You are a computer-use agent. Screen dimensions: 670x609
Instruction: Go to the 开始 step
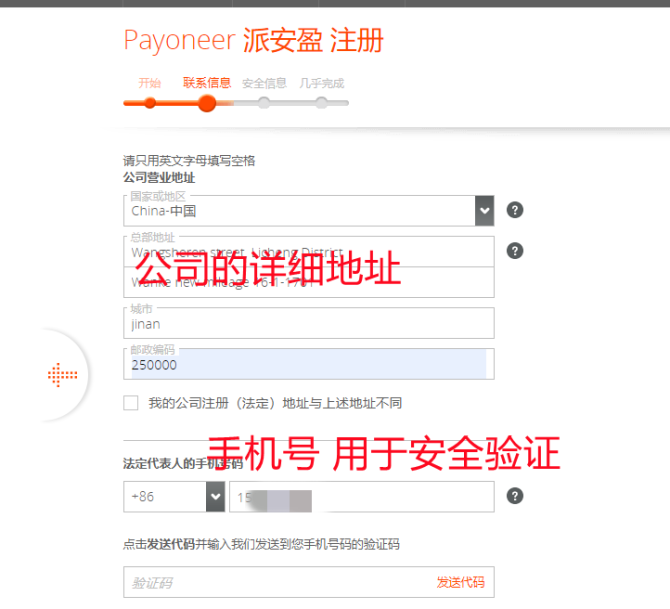point(150,83)
